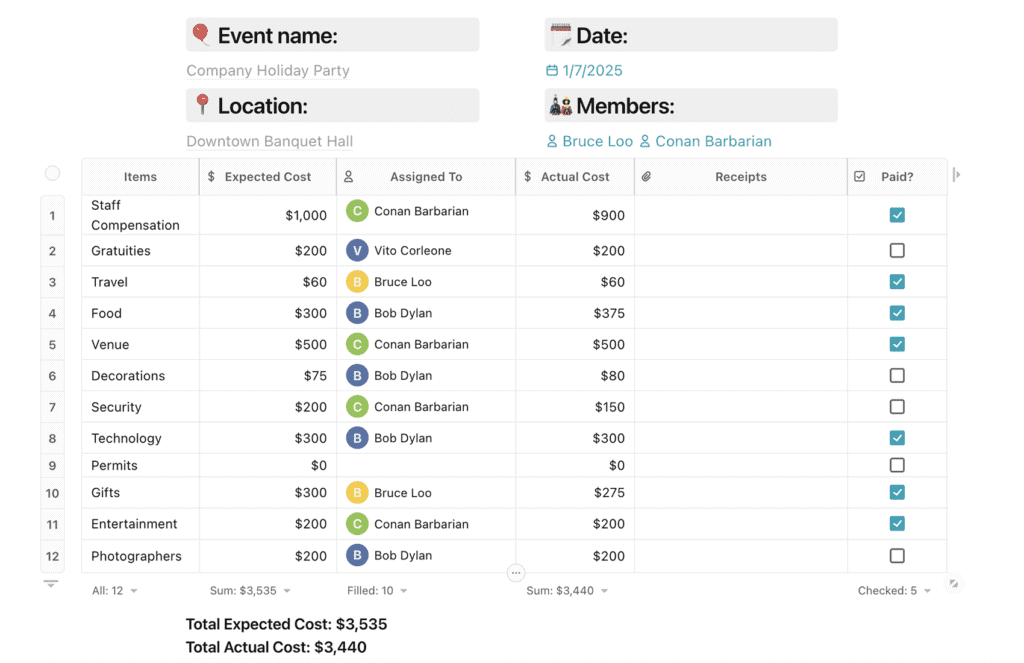
Task: Tick the Paid checkbox for Photographers
Action: pos(897,556)
